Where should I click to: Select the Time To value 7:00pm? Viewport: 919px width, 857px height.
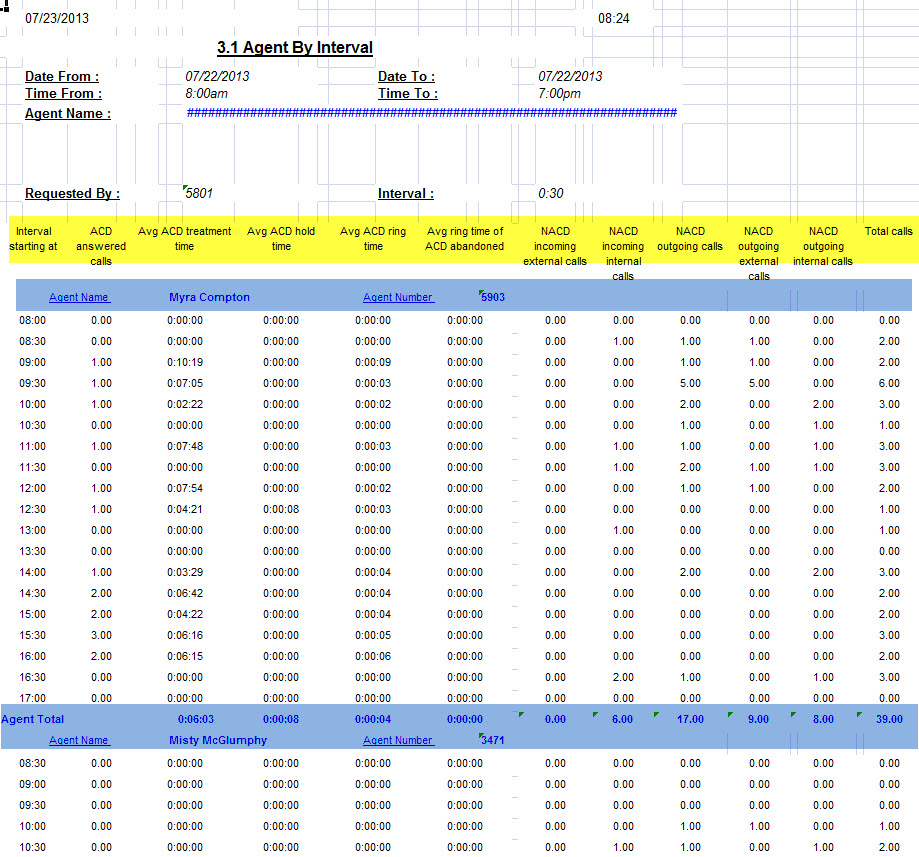(x=559, y=94)
